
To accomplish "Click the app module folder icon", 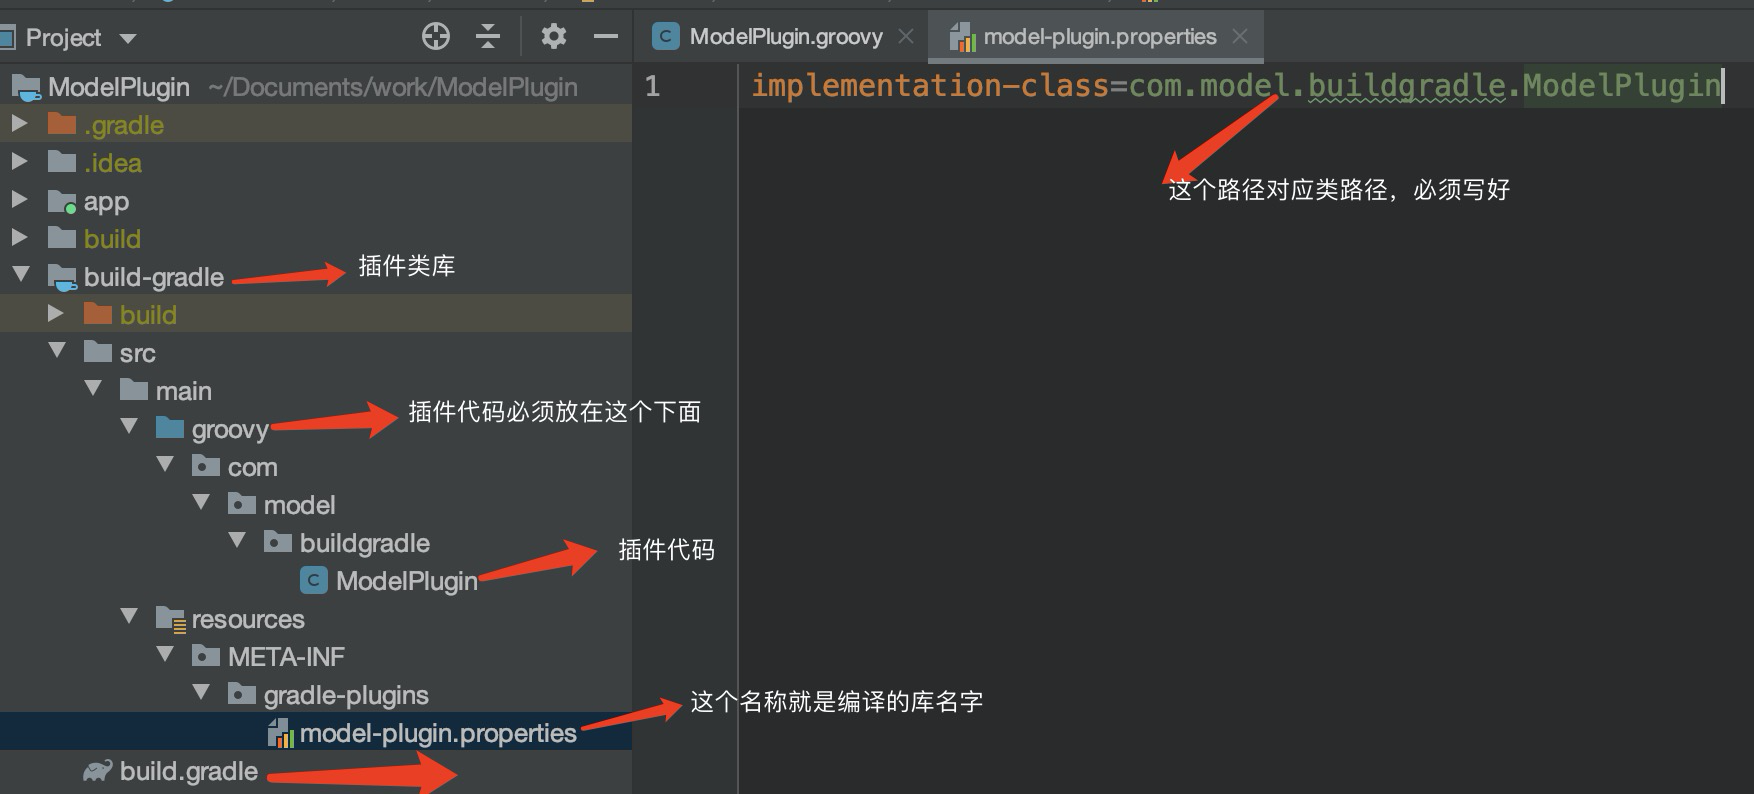I will (62, 201).
